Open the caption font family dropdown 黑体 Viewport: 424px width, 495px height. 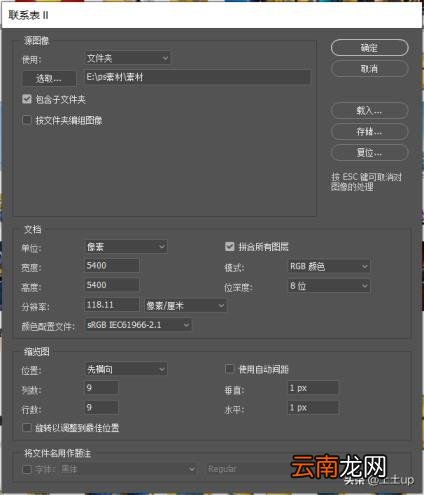129,469
